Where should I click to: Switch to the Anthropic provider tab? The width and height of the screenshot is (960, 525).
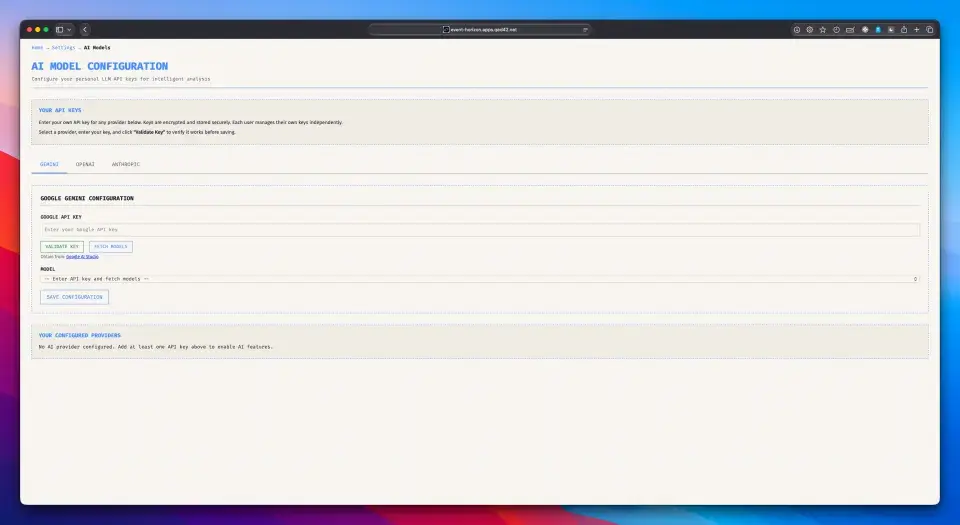(126, 164)
